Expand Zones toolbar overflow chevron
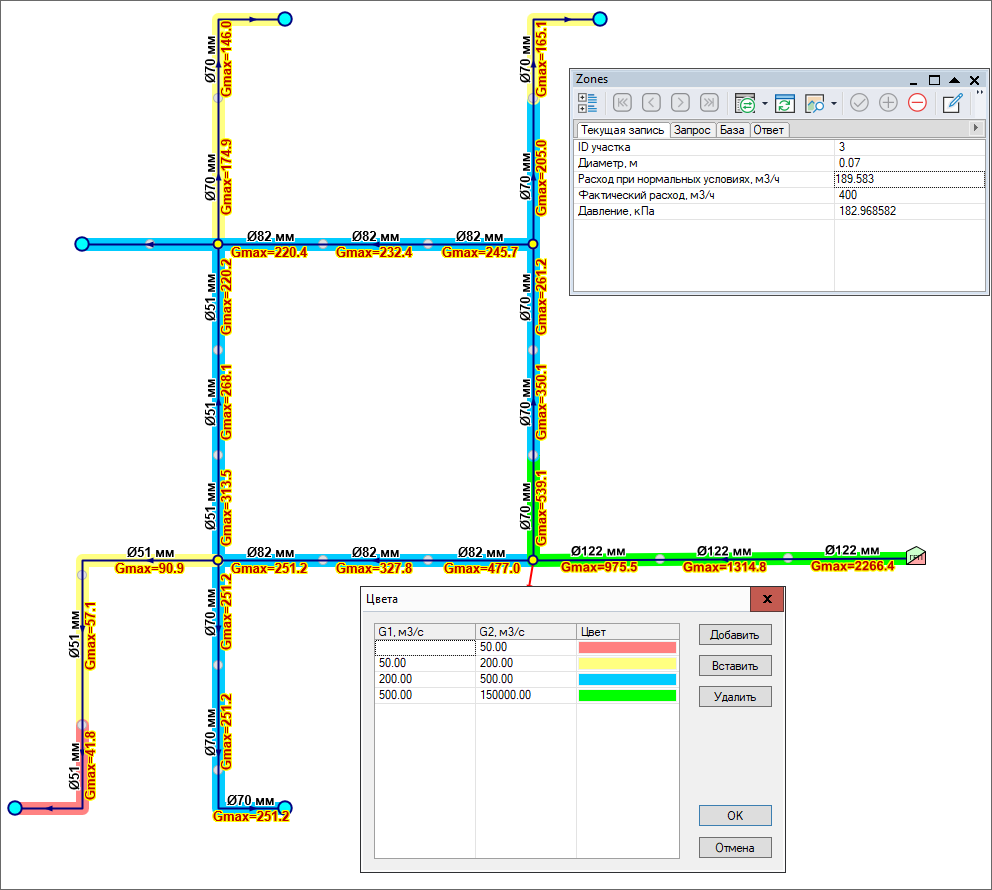992x890 pixels. (x=980, y=92)
